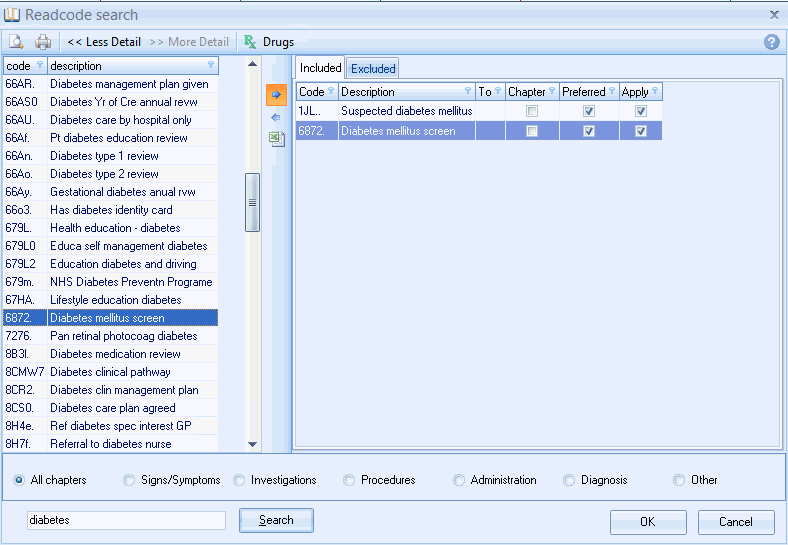788x545 pixels.
Task: Click the Readcode search book icon
Action: [12, 15]
